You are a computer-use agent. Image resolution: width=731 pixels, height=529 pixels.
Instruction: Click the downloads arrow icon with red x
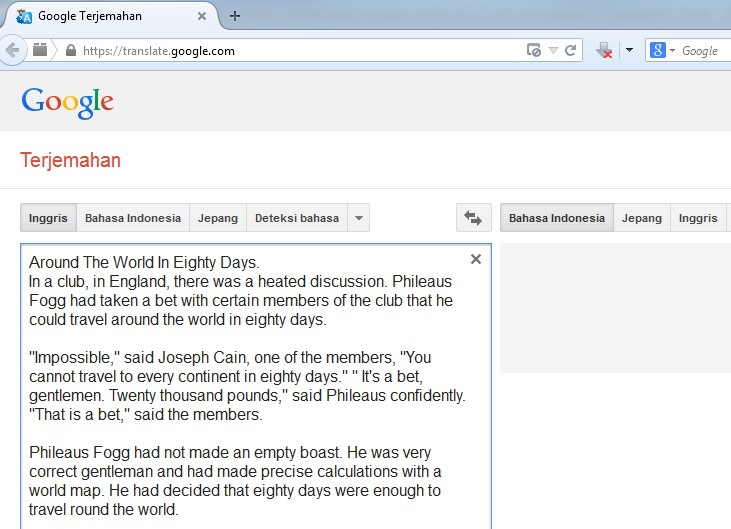[604, 50]
